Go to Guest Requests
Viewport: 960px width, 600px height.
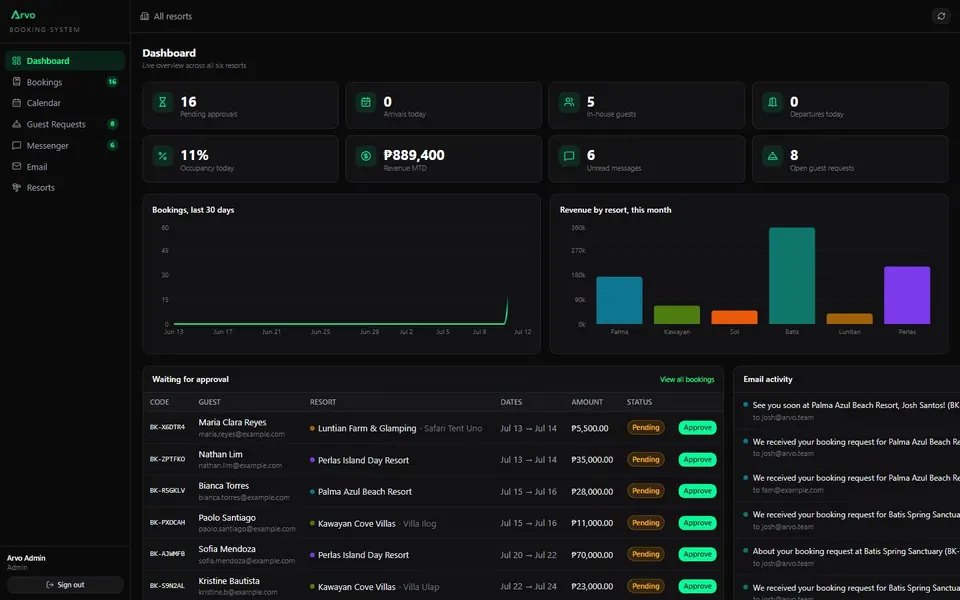click(x=65, y=124)
